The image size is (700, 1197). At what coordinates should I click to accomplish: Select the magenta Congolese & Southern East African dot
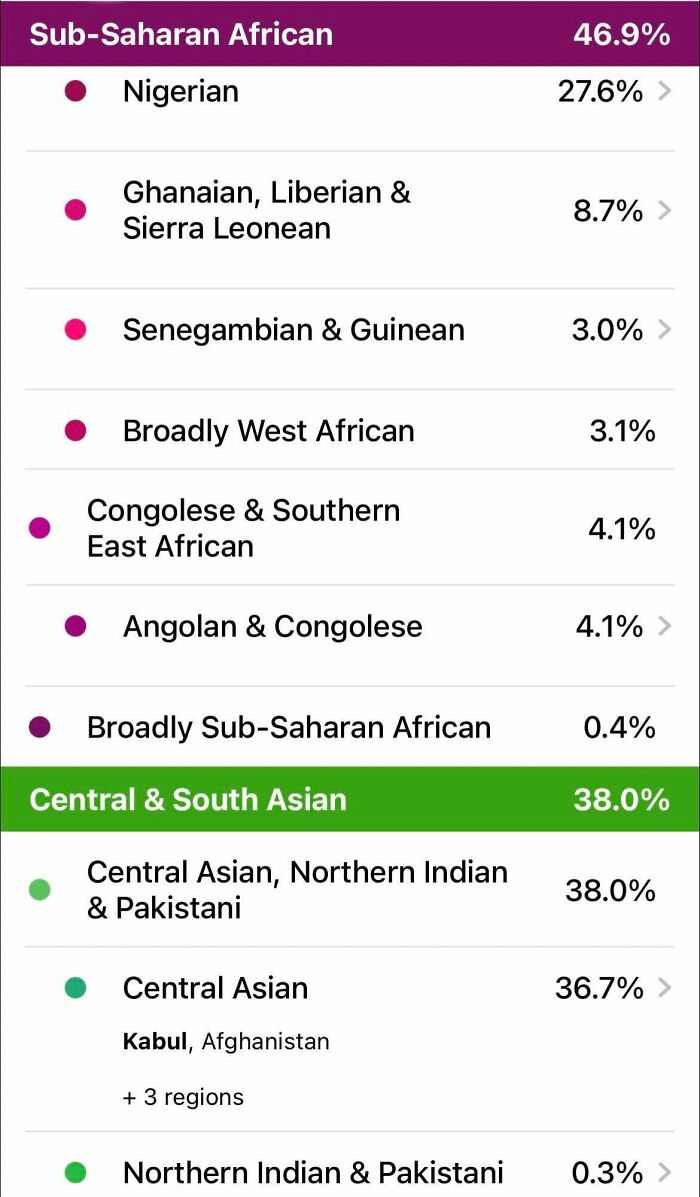pos(40,528)
